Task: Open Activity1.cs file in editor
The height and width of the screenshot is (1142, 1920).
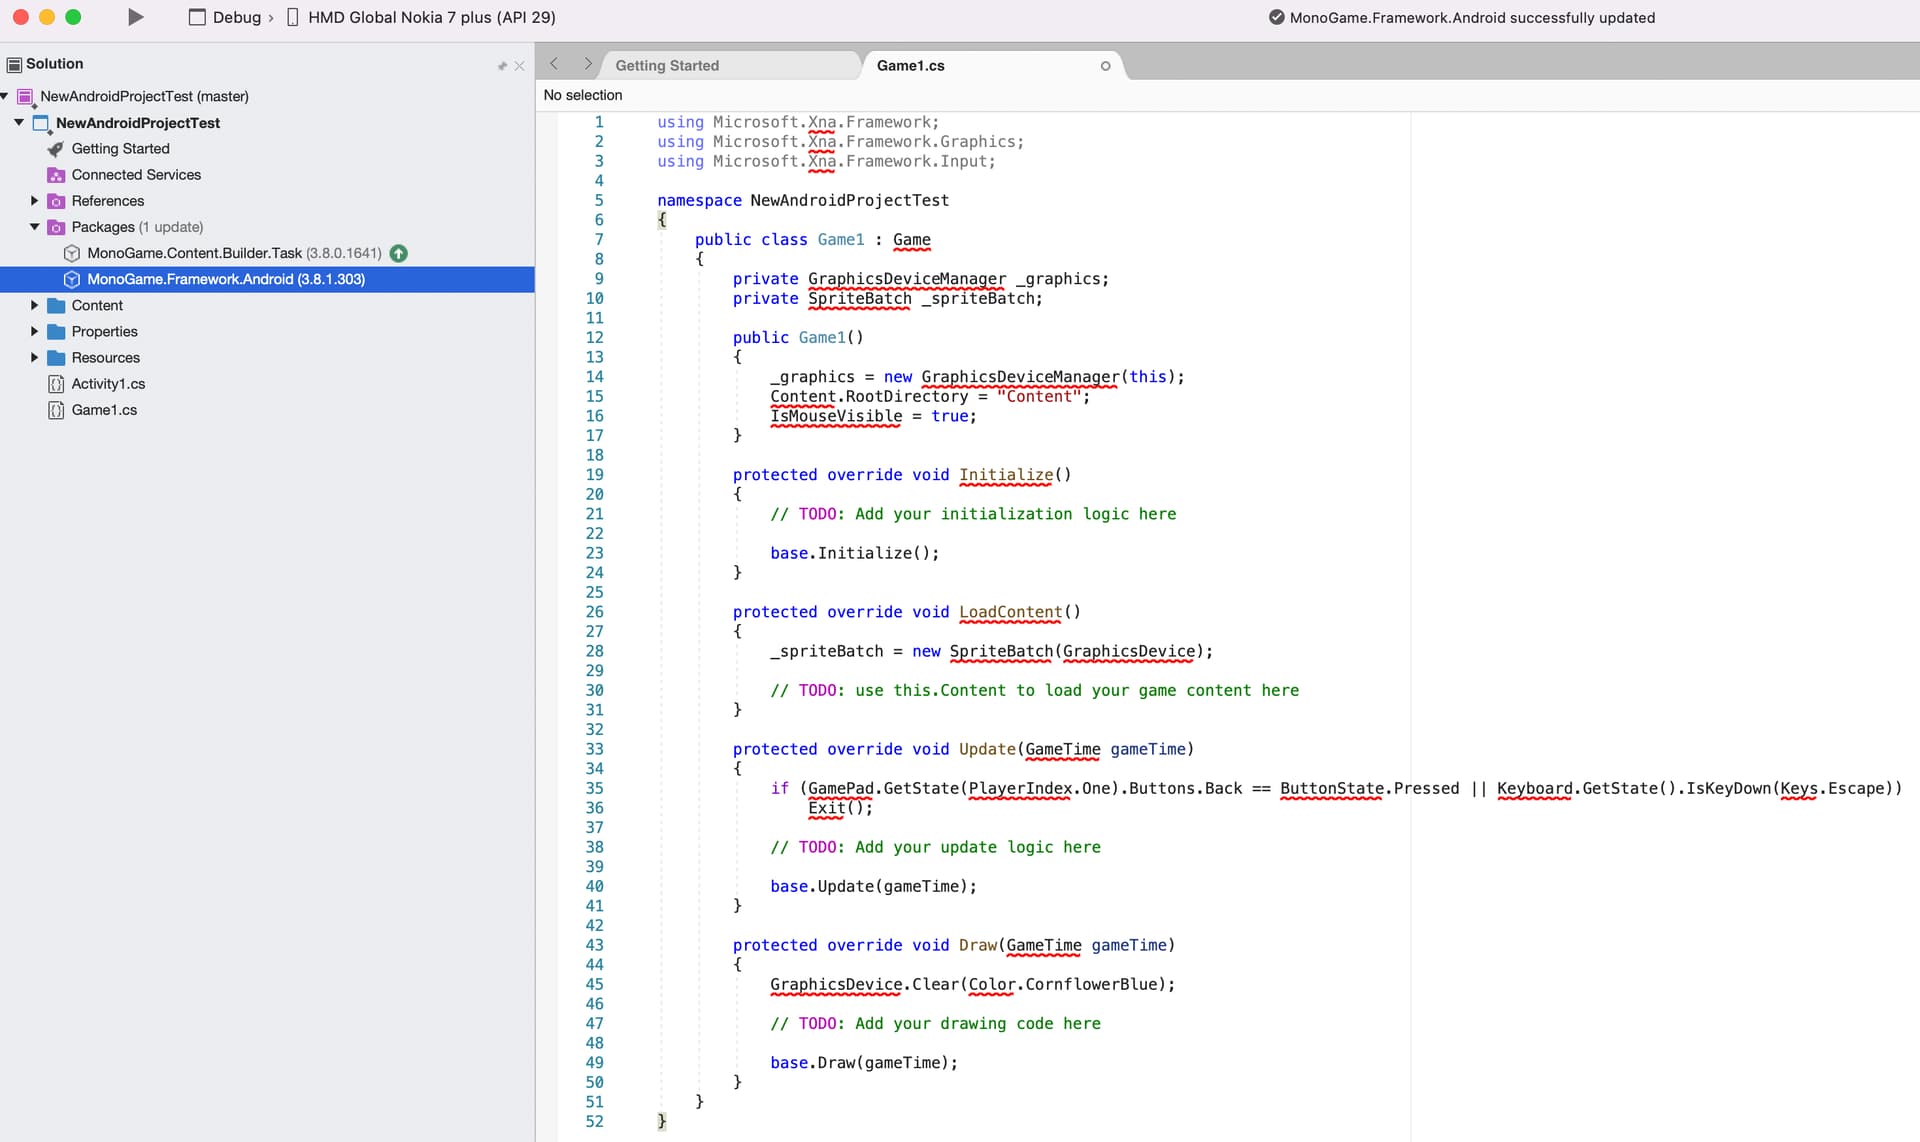Action: click(x=109, y=382)
